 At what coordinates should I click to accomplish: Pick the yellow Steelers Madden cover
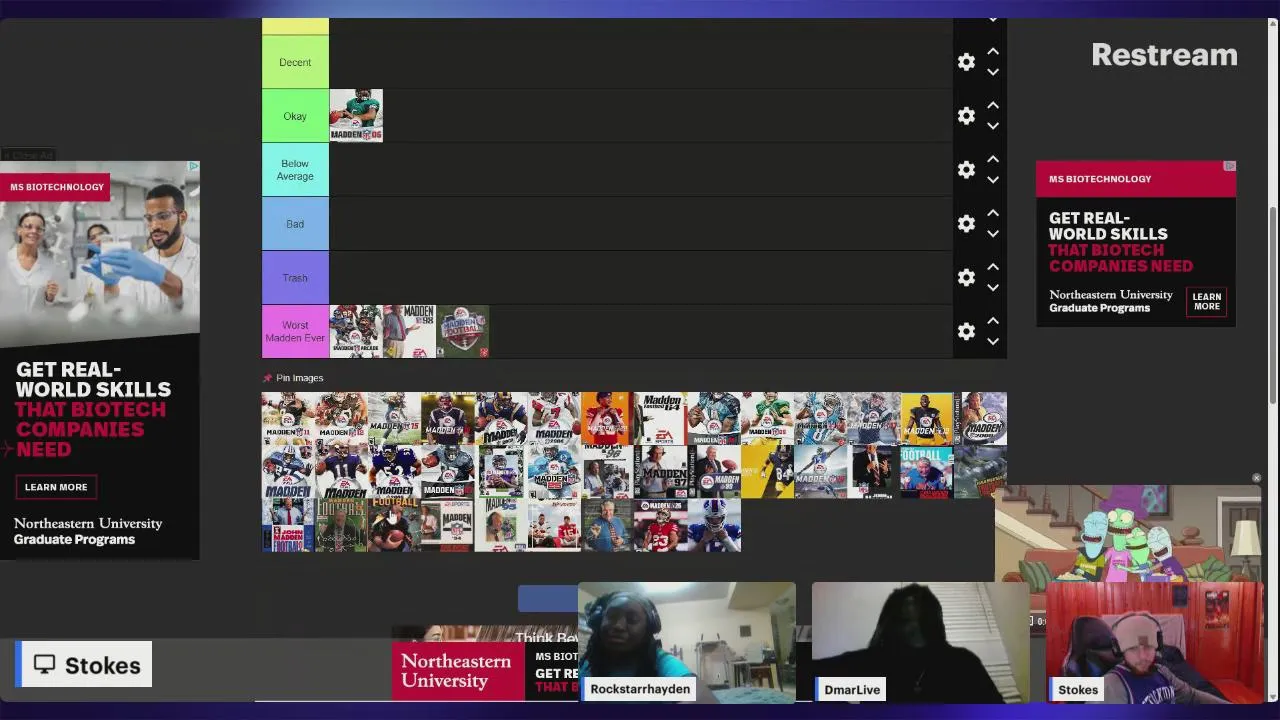pos(926,418)
